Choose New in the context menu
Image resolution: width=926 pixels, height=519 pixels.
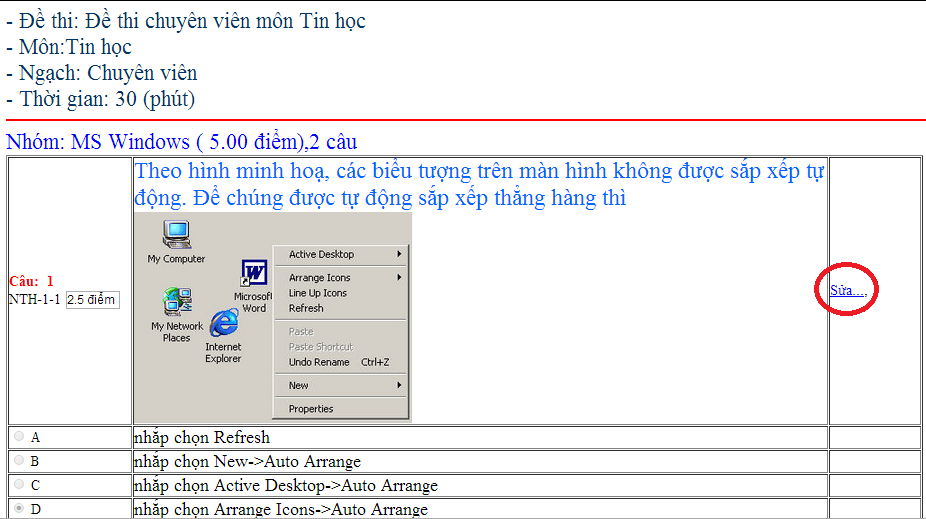click(340, 386)
